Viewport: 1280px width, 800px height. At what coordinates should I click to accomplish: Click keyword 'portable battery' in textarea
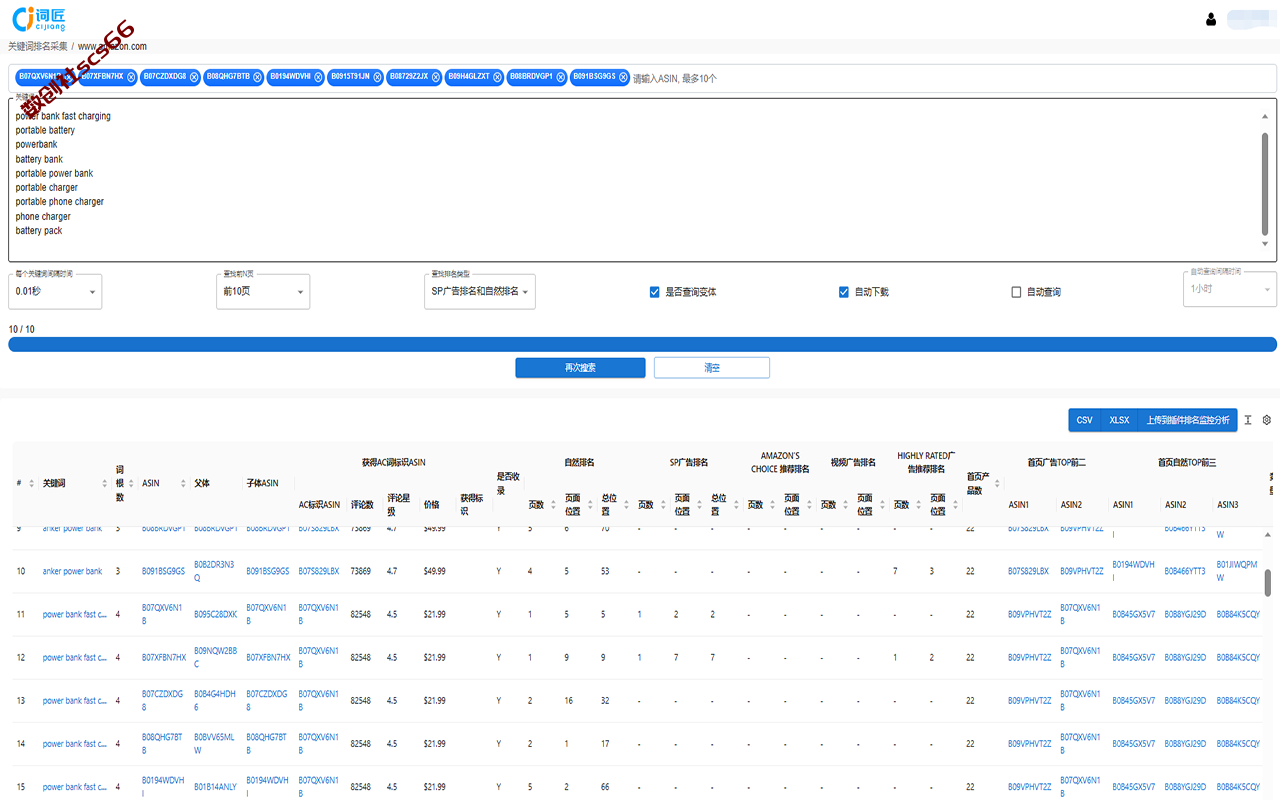45,130
